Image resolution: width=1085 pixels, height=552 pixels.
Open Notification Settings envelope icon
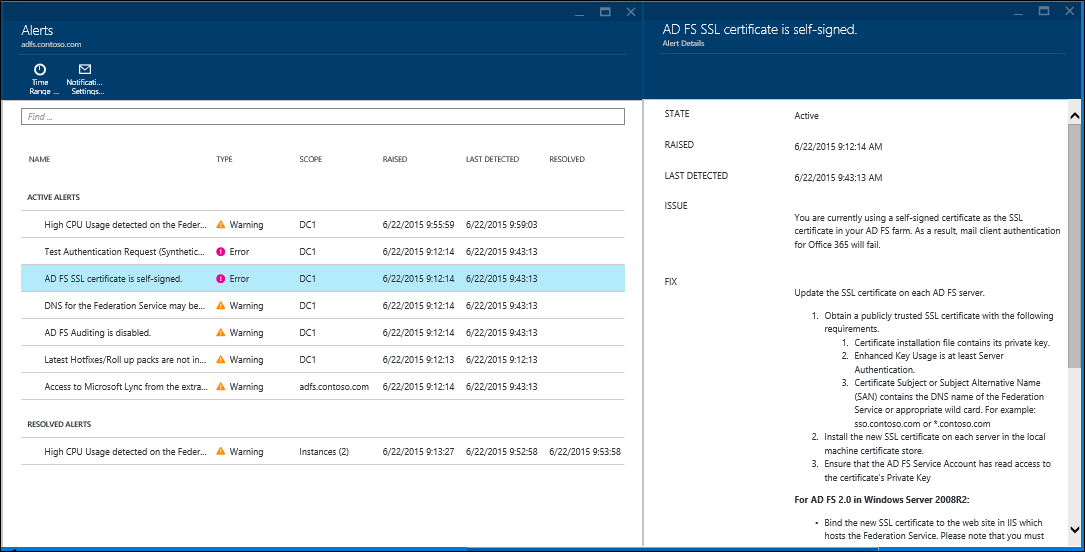(85, 70)
